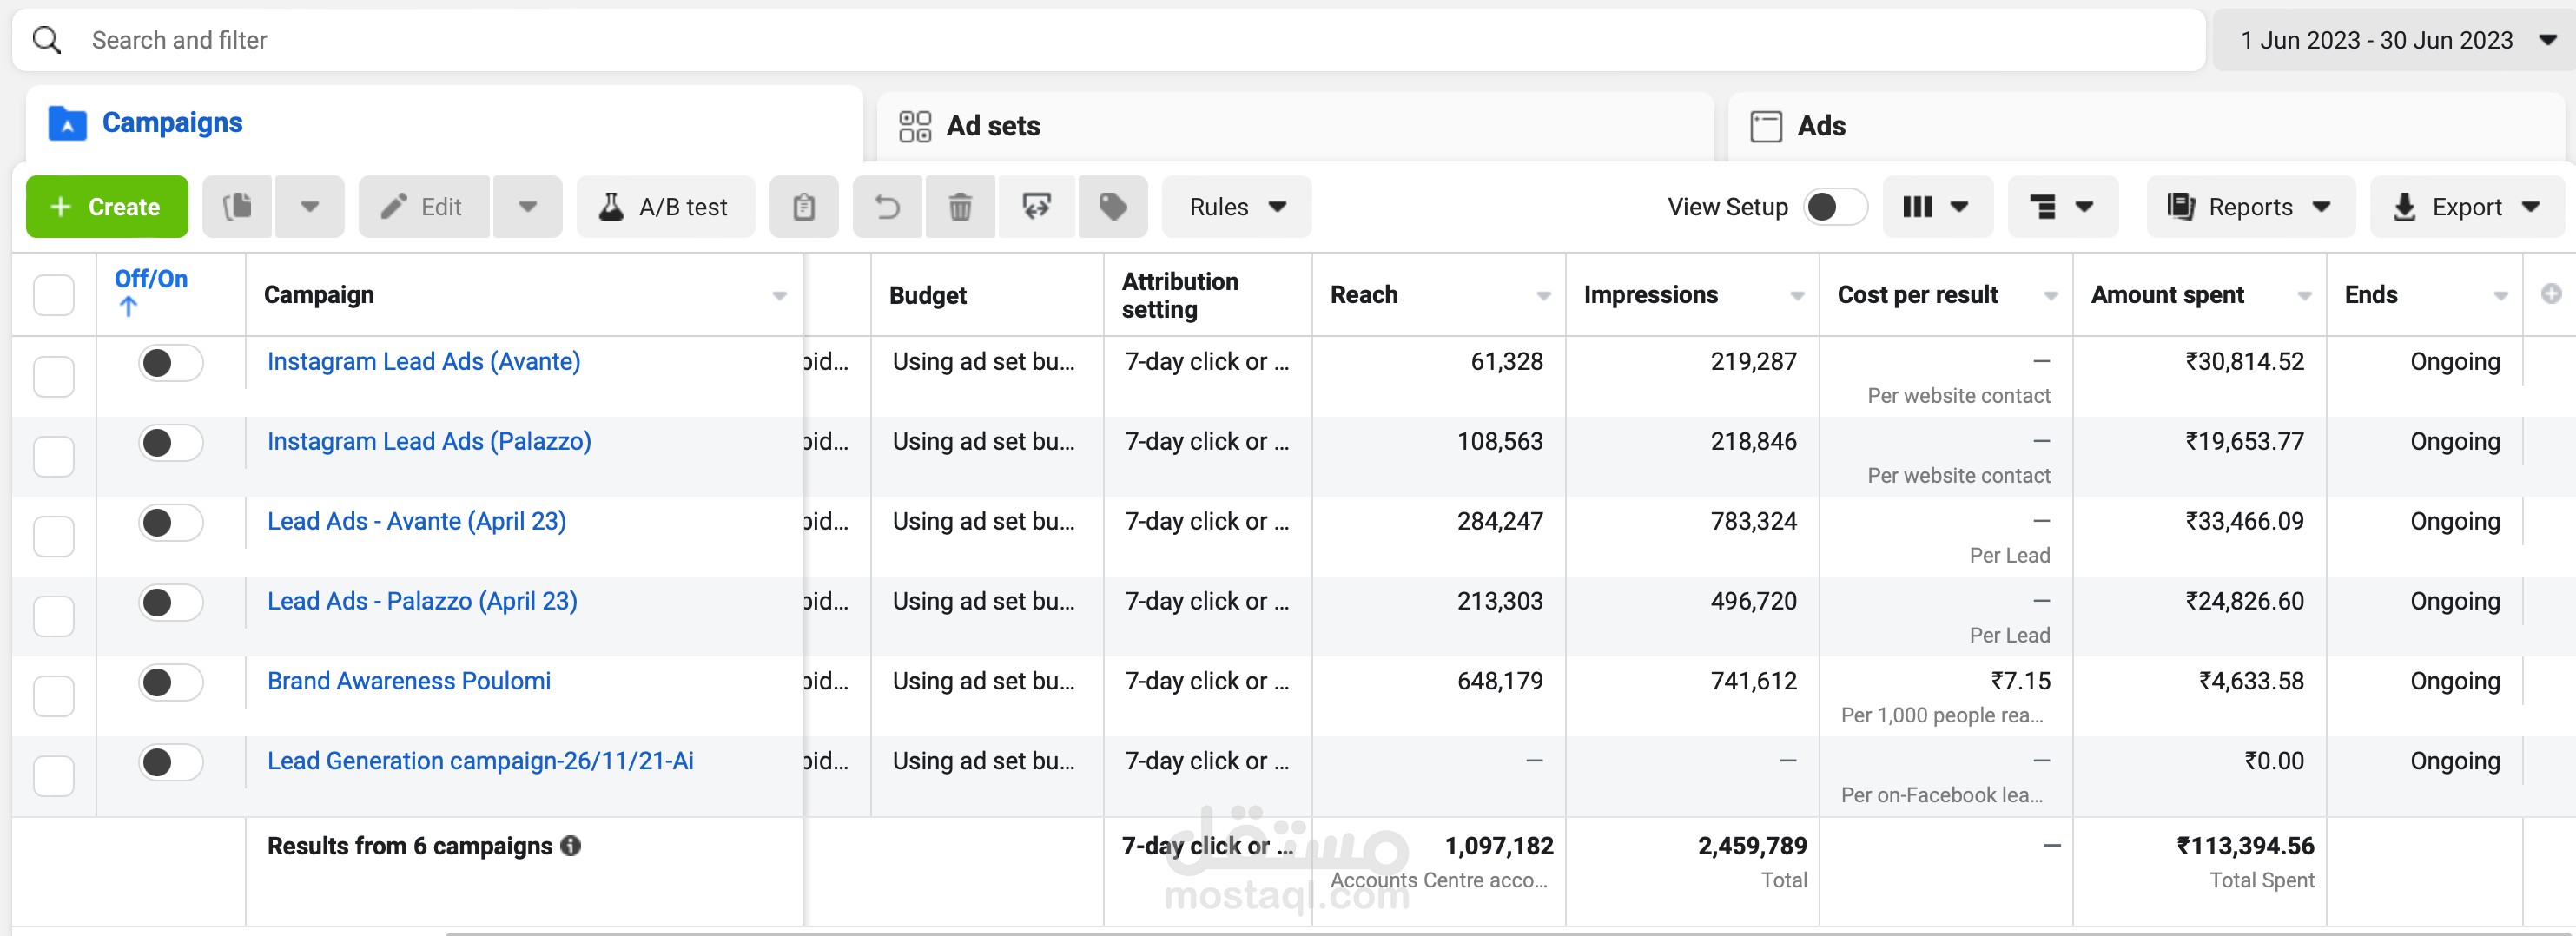The width and height of the screenshot is (2576, 936).
Task: Click the clipboard paste icon
Action: coord(803,207)
